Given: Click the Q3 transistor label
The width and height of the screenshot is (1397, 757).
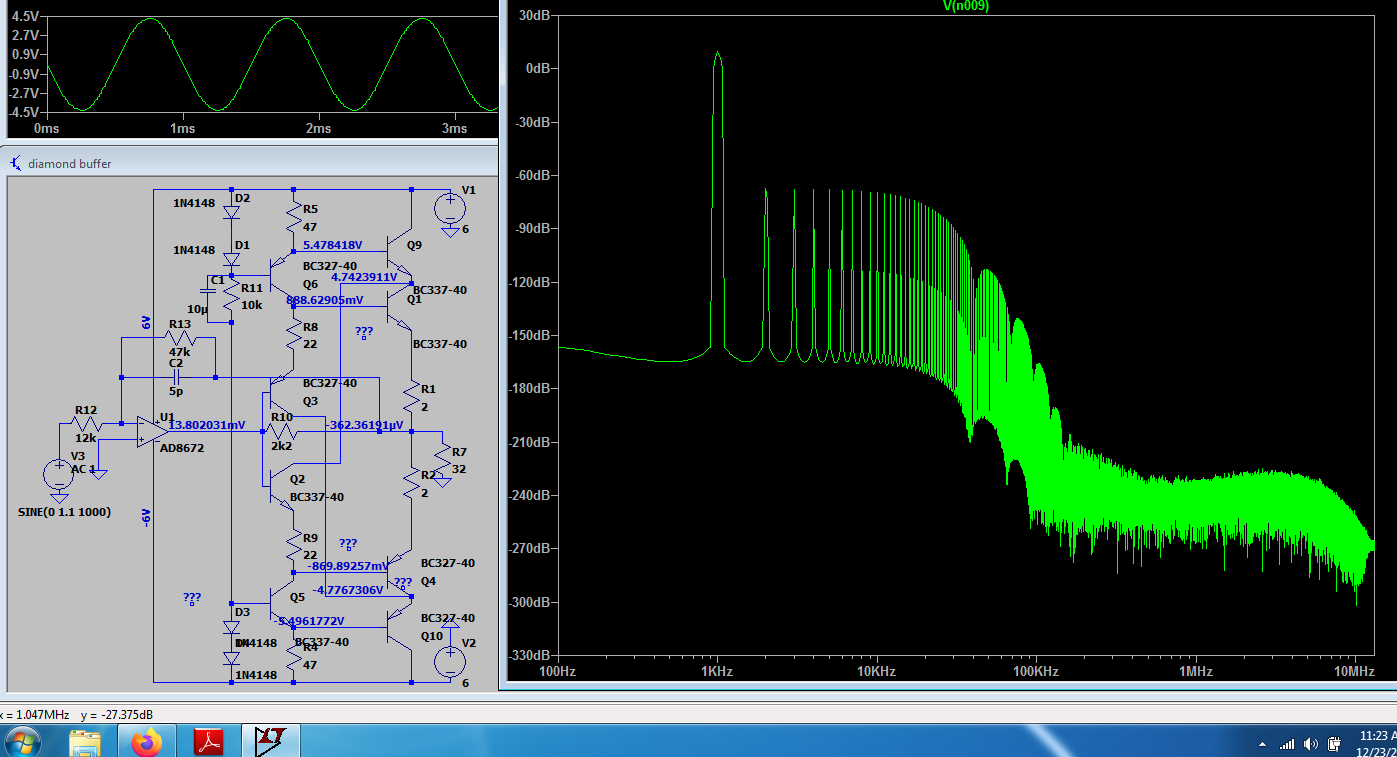Looking at the screenshot, I should click(x=310, y=401).
